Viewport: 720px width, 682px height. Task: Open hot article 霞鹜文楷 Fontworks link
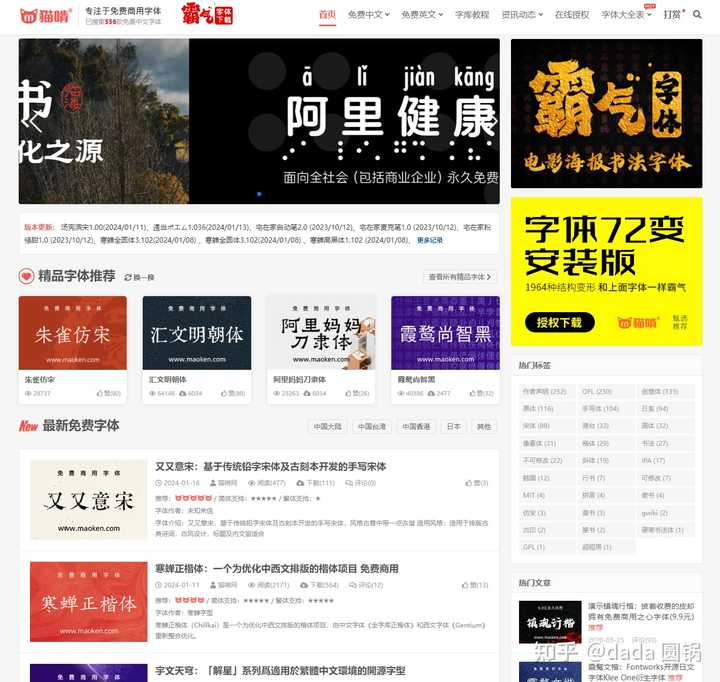tap(641, 672)
